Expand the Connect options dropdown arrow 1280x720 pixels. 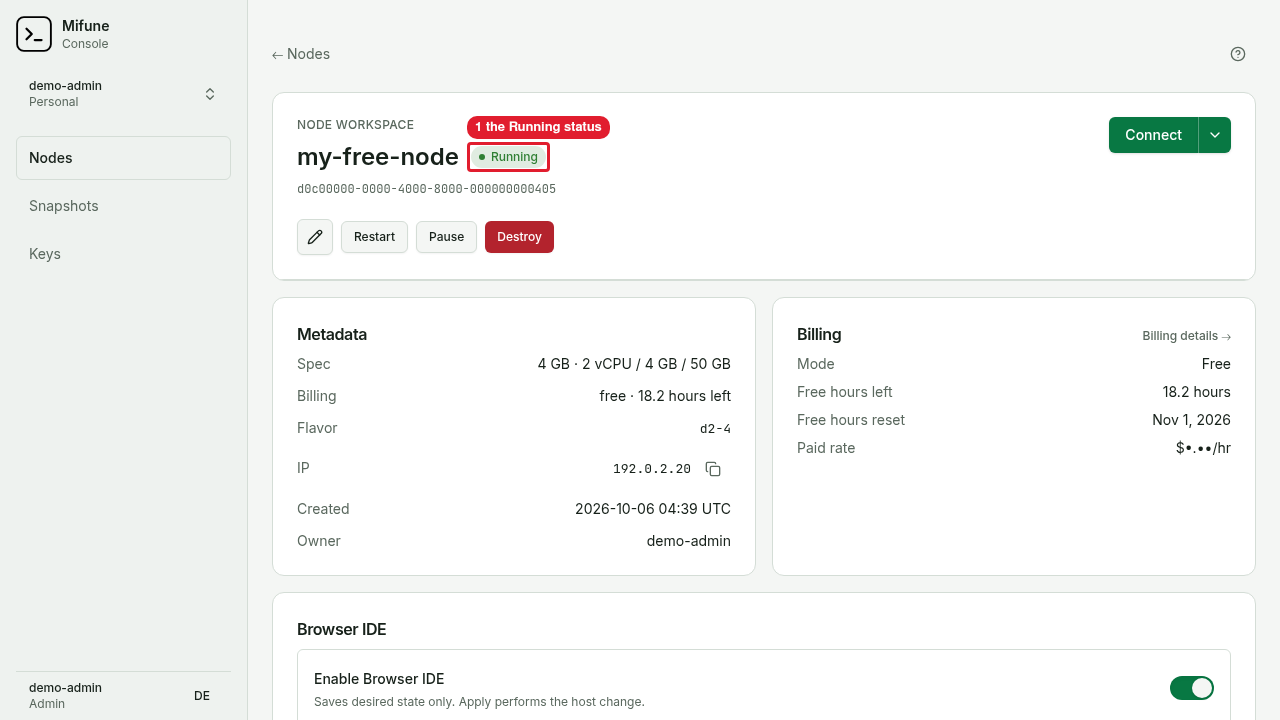(x=1215, y=135)
